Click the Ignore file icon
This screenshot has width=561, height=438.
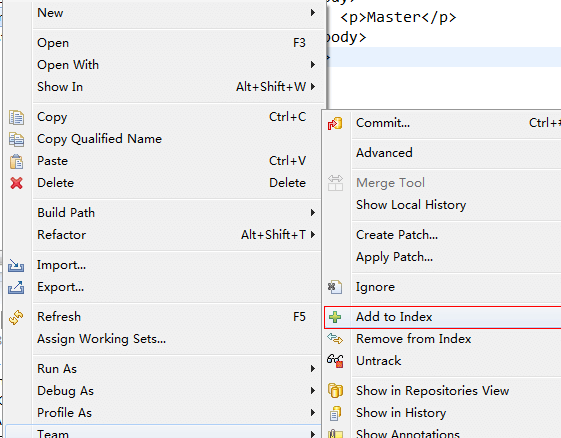(335, 287)
